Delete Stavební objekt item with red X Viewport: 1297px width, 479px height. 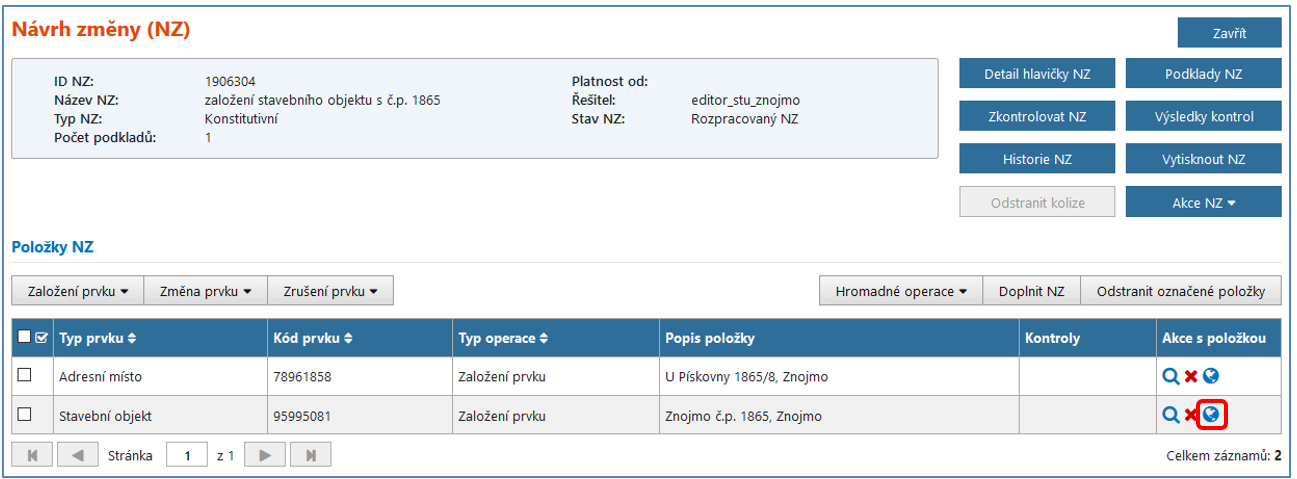1191,415
